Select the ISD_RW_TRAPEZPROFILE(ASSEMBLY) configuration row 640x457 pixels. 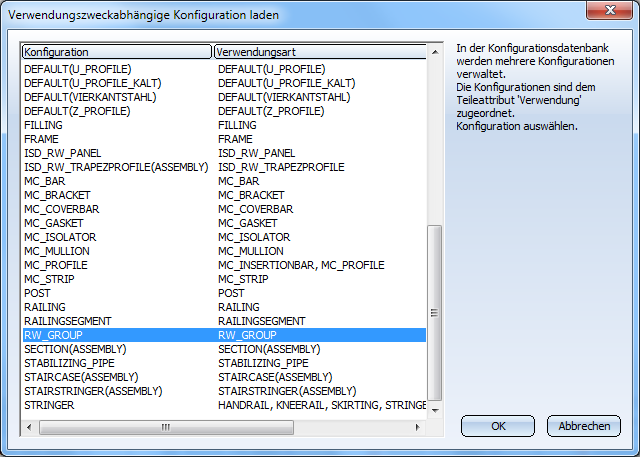tap(224, 167)
